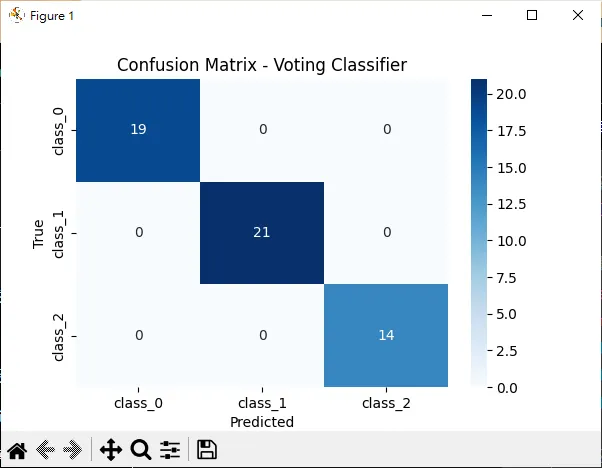Image resolution: width=602 pixels, height=468 pixels.
Task: Pick the heatmap cell showing 14
Action: point(387,336)
